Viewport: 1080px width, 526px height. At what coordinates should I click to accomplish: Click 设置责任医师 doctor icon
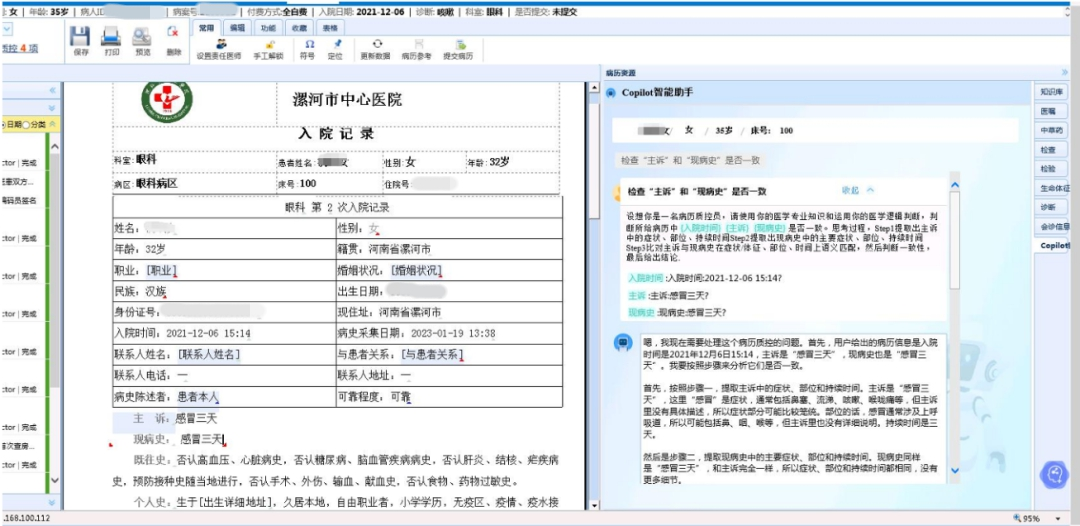(x=221, y=43)
